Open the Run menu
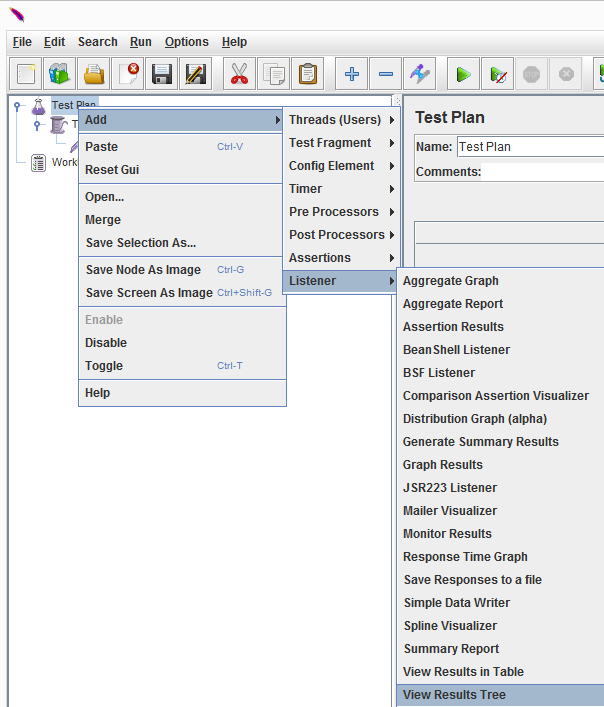 coord(141,42)
